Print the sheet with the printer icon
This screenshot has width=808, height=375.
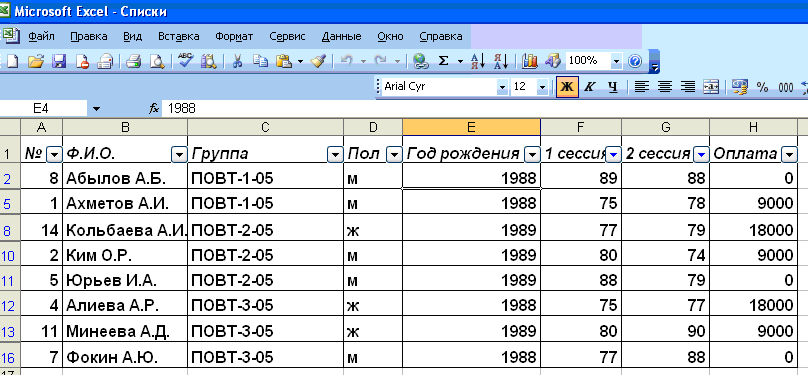pos(133,62)
